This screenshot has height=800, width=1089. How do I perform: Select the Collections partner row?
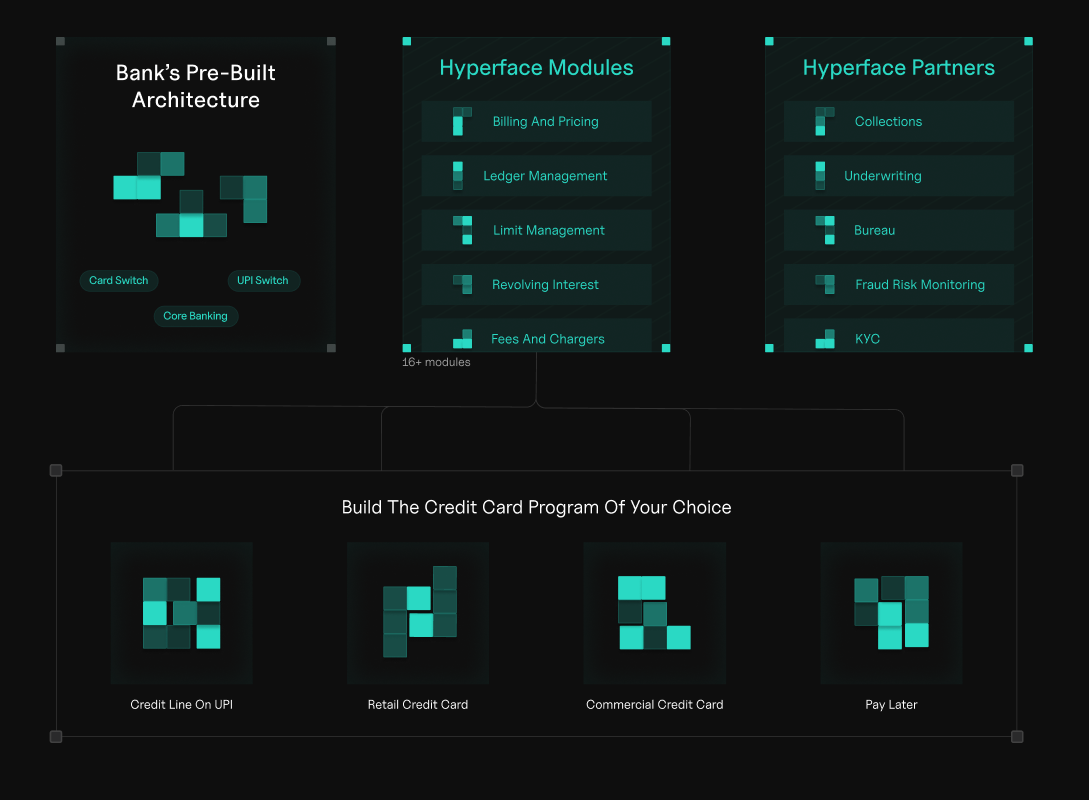[899, 121]
